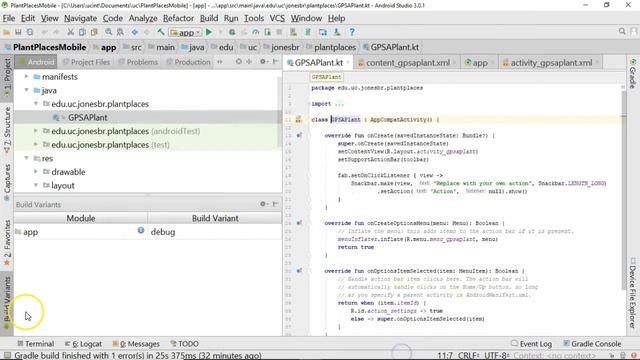Hide the Project tool window icon

[x=276, y=62]
